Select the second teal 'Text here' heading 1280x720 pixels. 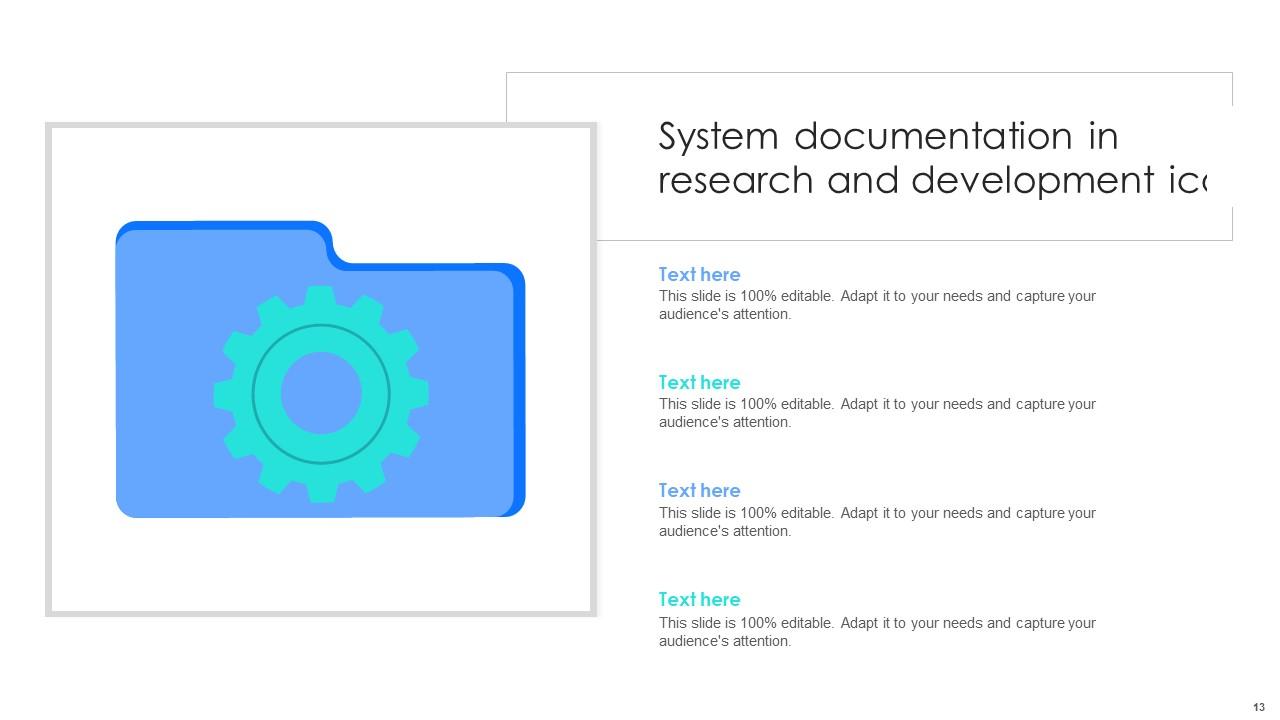tap(699, 382)
